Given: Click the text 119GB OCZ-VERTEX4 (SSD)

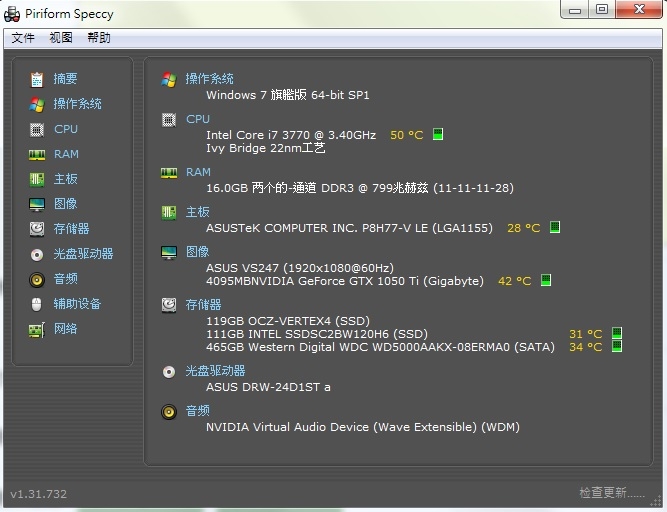Looking at the screenshot, I should pyautogui.click(x=288, y=321).
